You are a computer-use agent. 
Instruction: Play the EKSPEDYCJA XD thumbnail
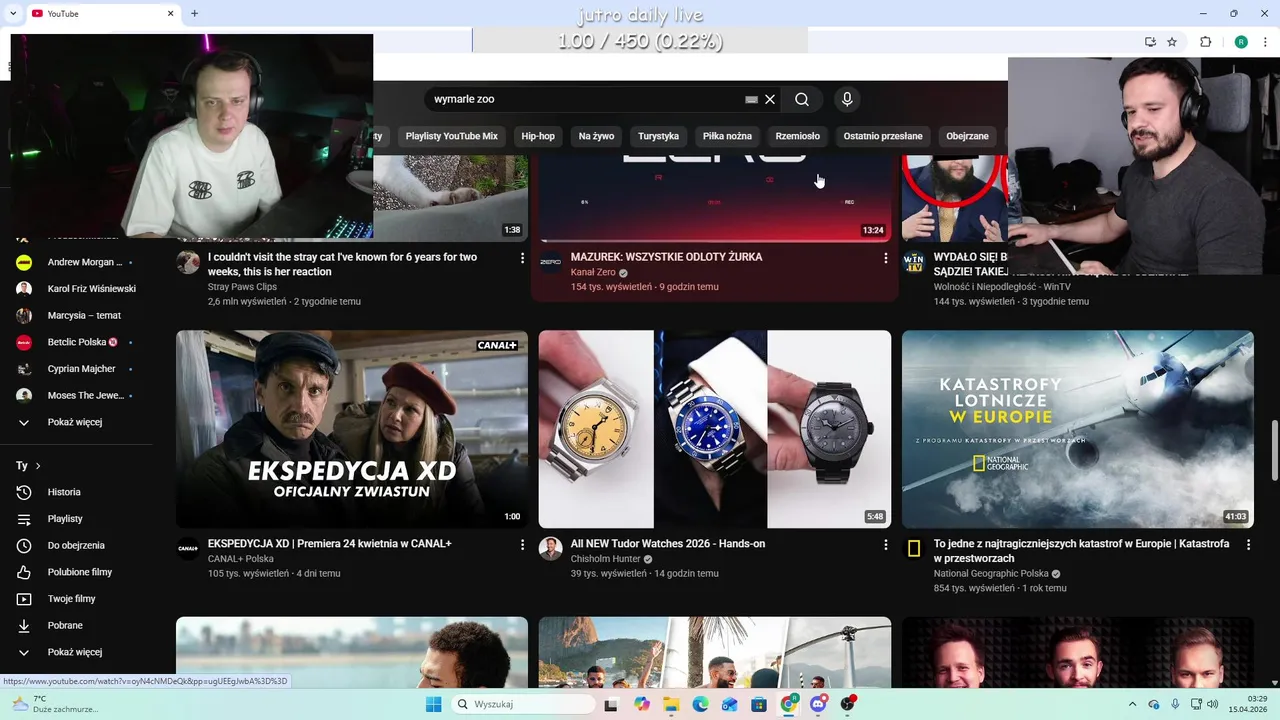pyautogui.click(x=352, y=429)
